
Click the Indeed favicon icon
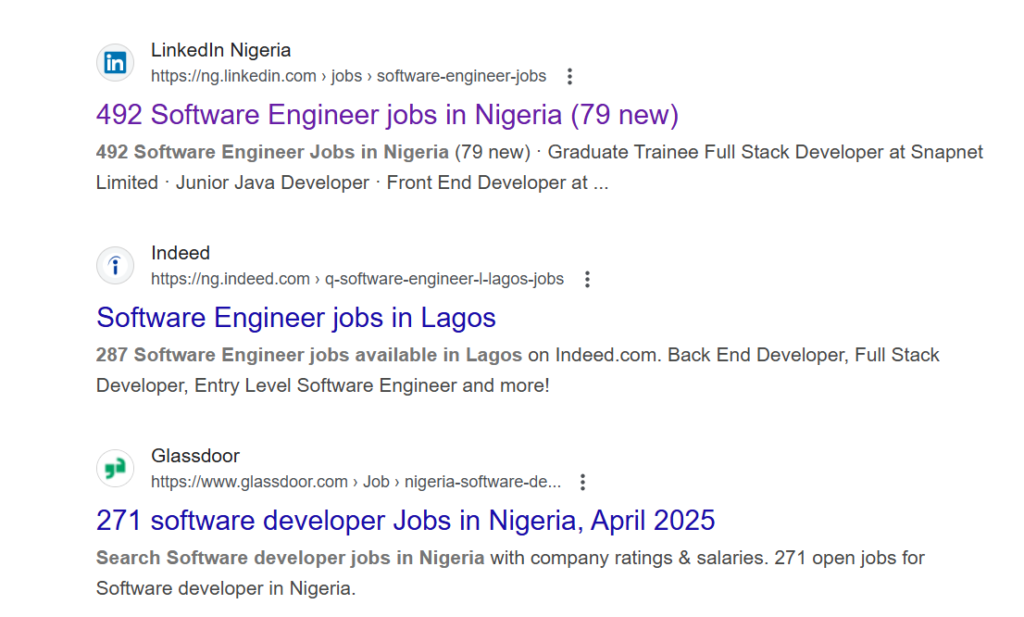click(116, 266)
